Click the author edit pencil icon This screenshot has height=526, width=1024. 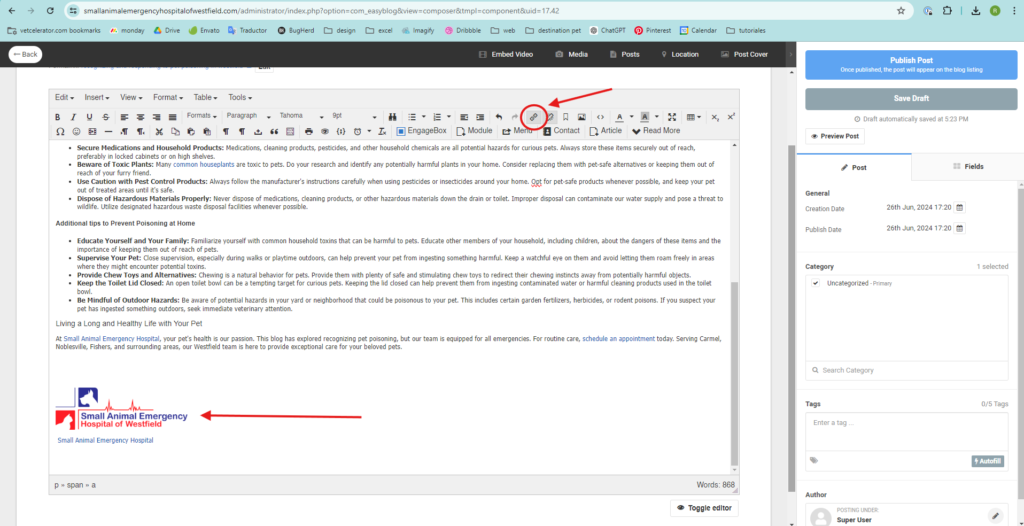(x=994, y=516)
